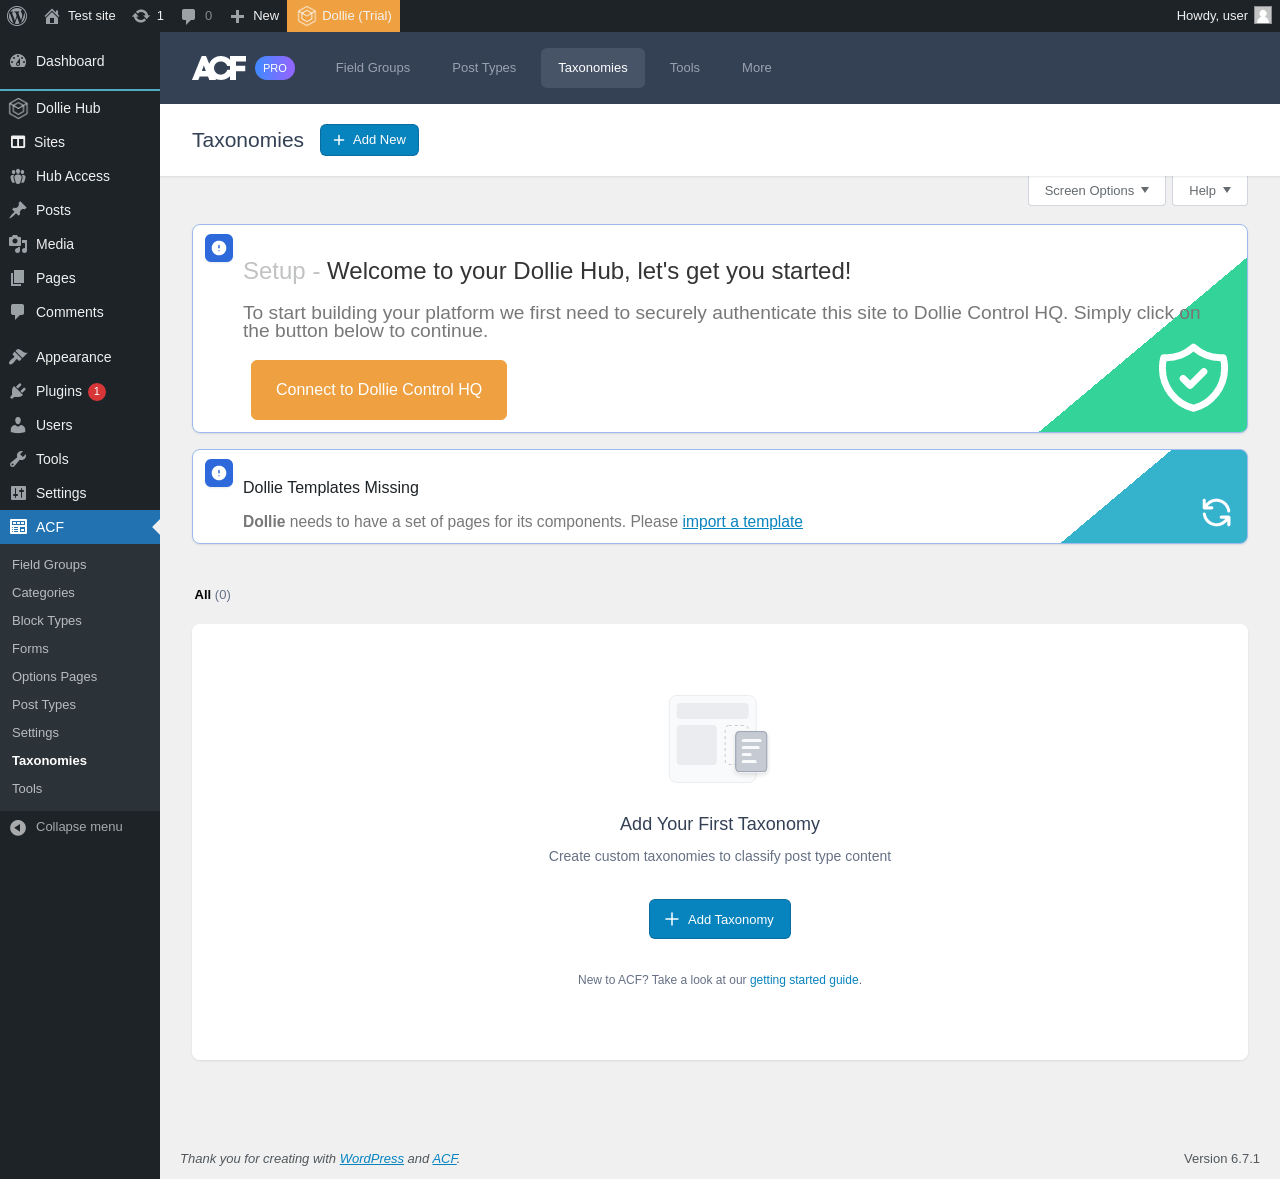1280x1179 pixels.
Task: Click the ACF grid icon in sidebar
Action: pos(18,527)
